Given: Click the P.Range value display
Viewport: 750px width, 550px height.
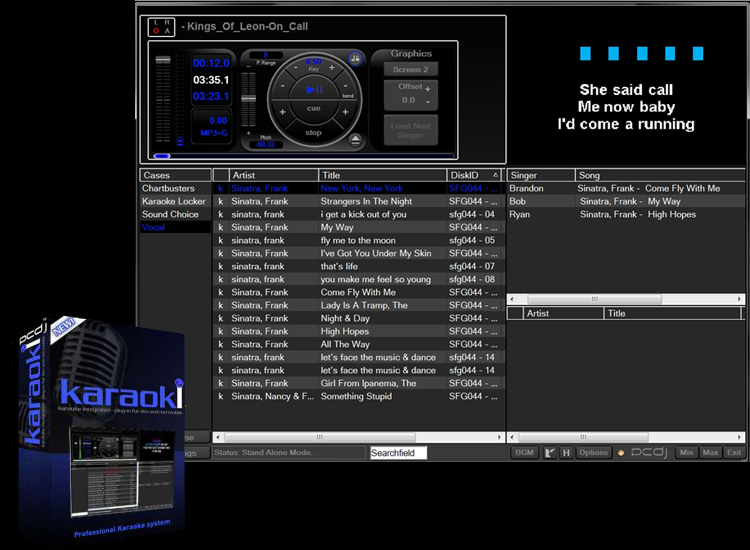Looking at the screenshot, I should [266, 55].
